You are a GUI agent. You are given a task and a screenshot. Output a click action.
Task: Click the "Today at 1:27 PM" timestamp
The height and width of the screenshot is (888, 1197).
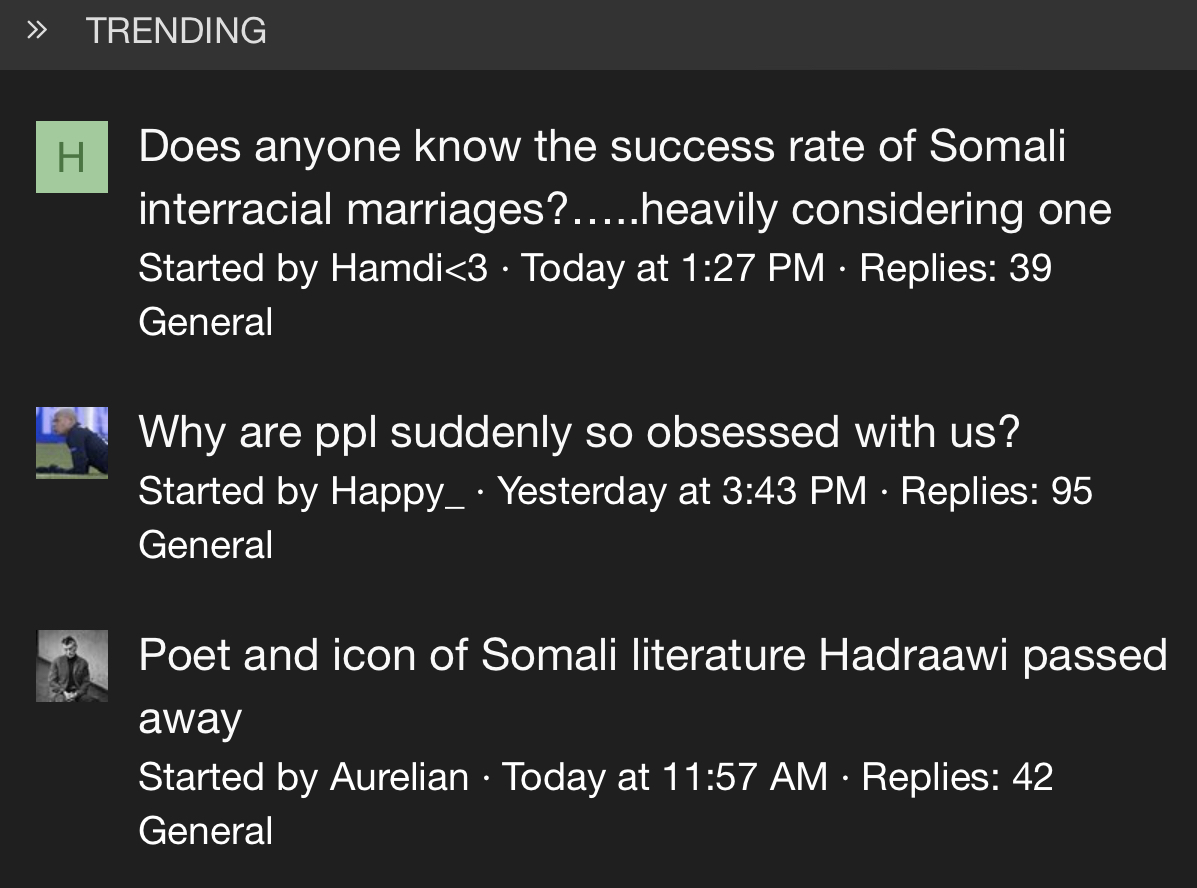click(673, 268)
